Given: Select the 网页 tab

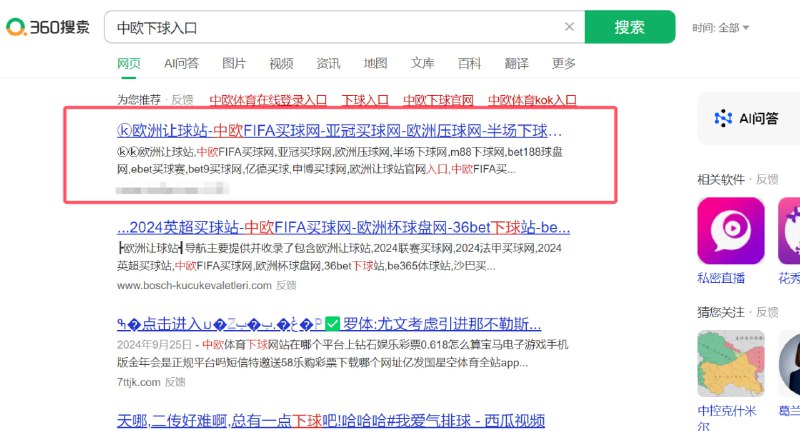Looking at the screenshot, I should [129, 63].
